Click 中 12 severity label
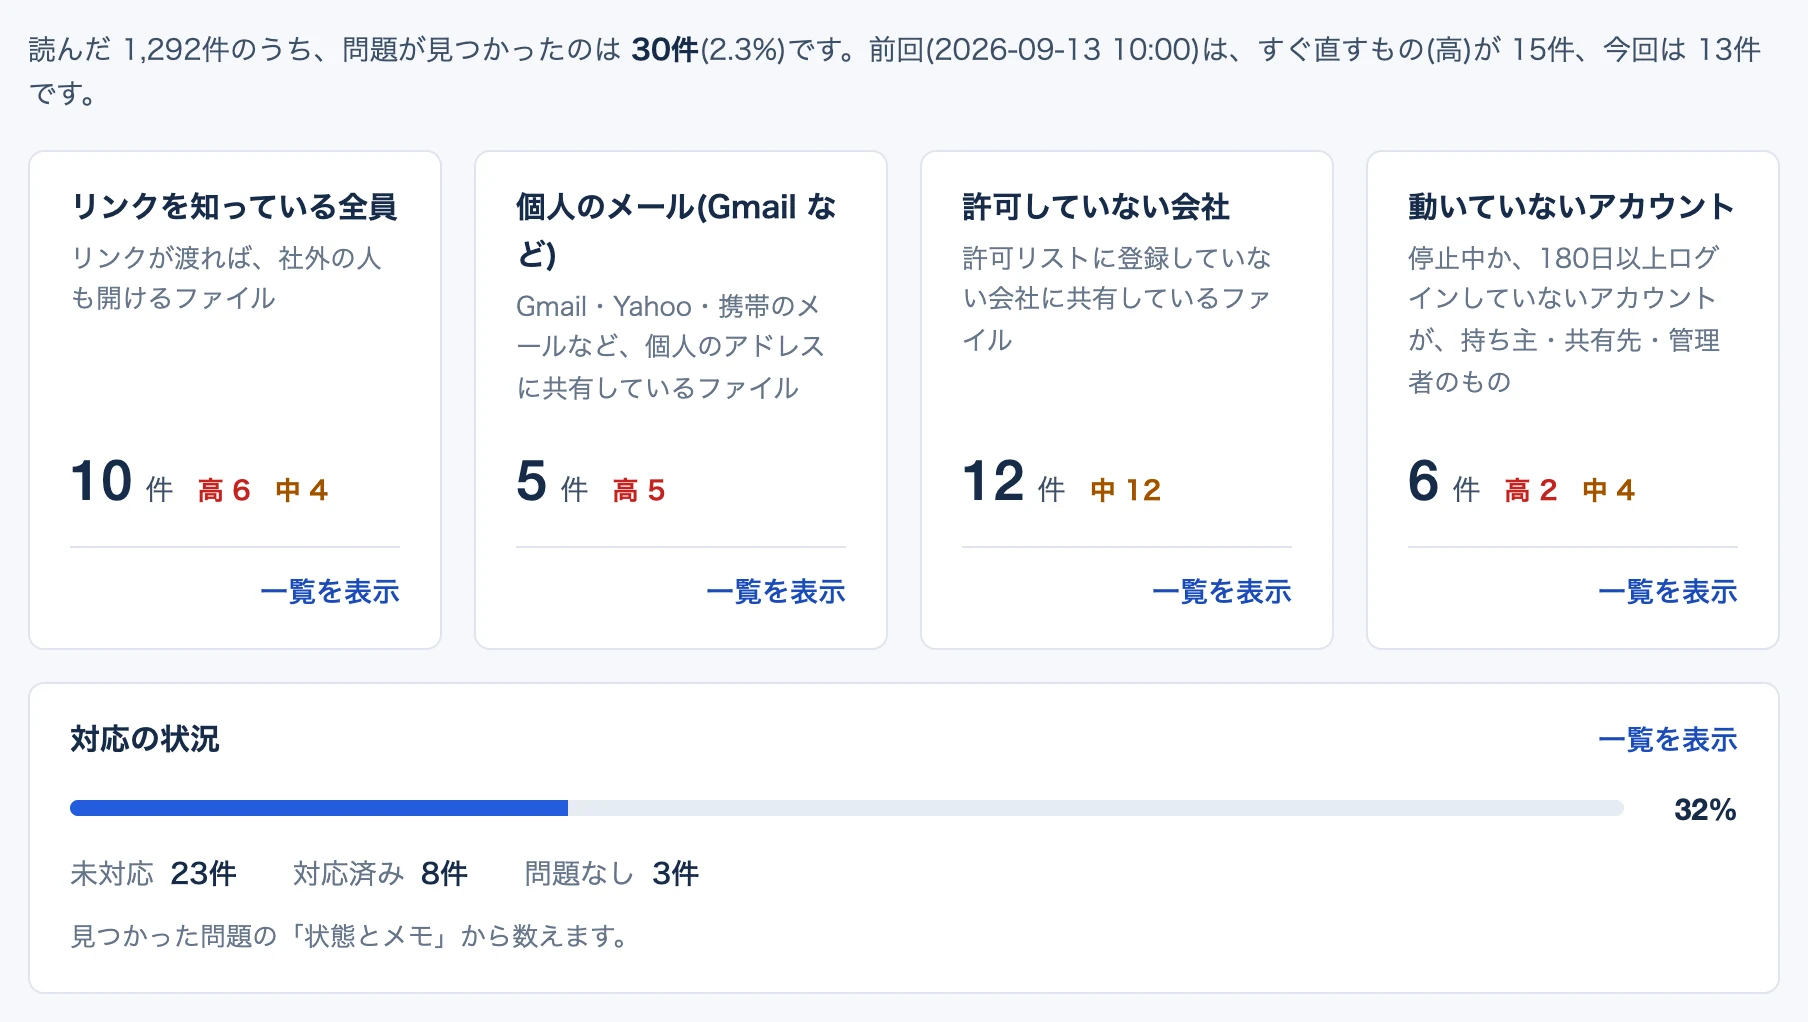Viewport: 1808px width, 1022px height. tap(1126, 490)
